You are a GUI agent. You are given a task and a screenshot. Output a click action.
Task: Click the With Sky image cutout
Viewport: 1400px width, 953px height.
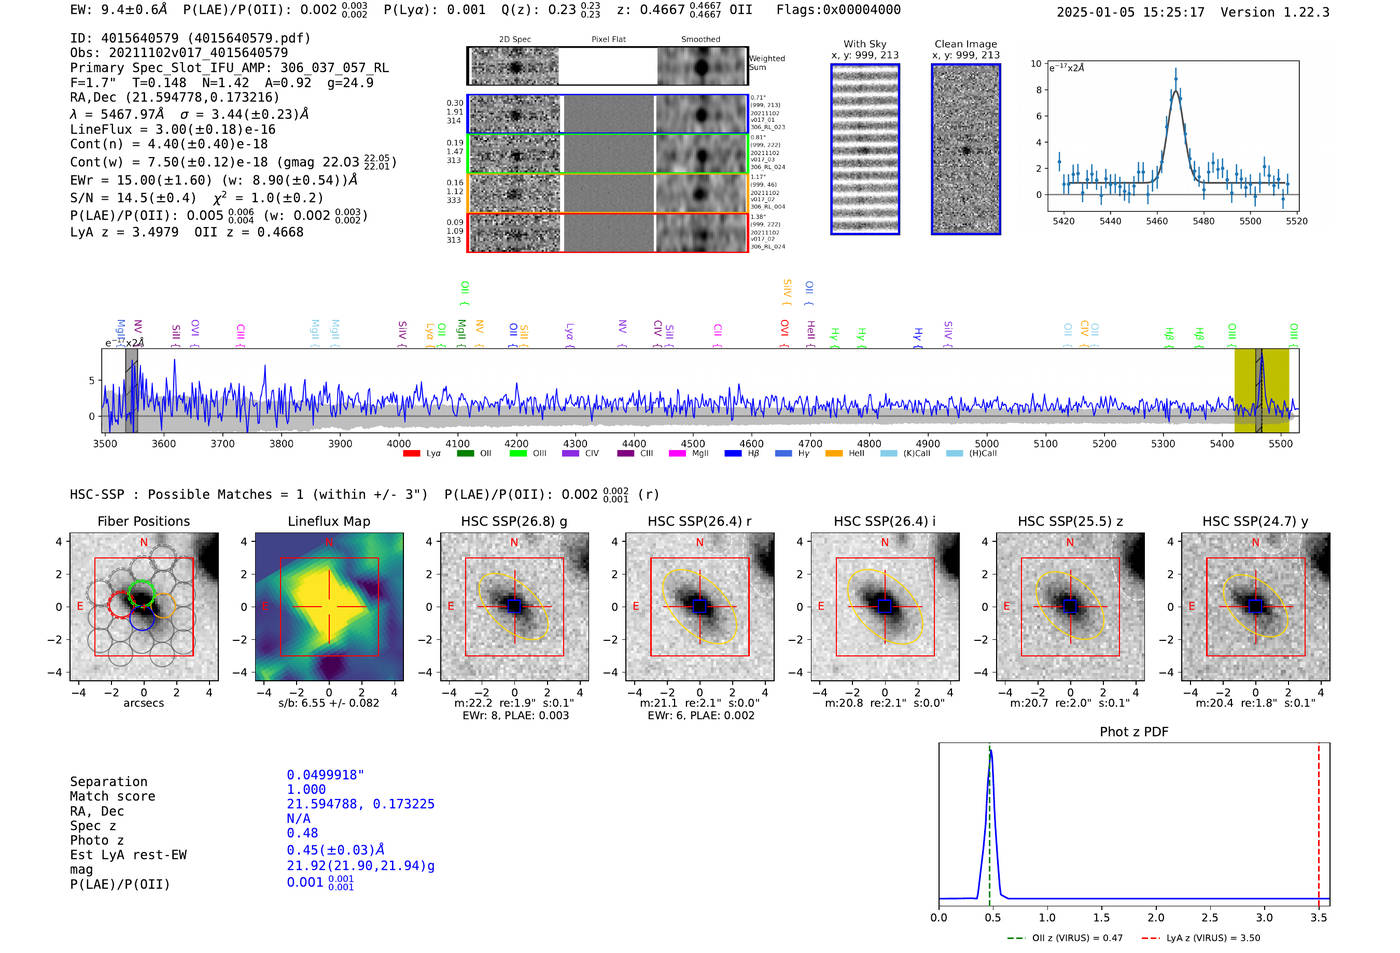[x=865, y=149]
